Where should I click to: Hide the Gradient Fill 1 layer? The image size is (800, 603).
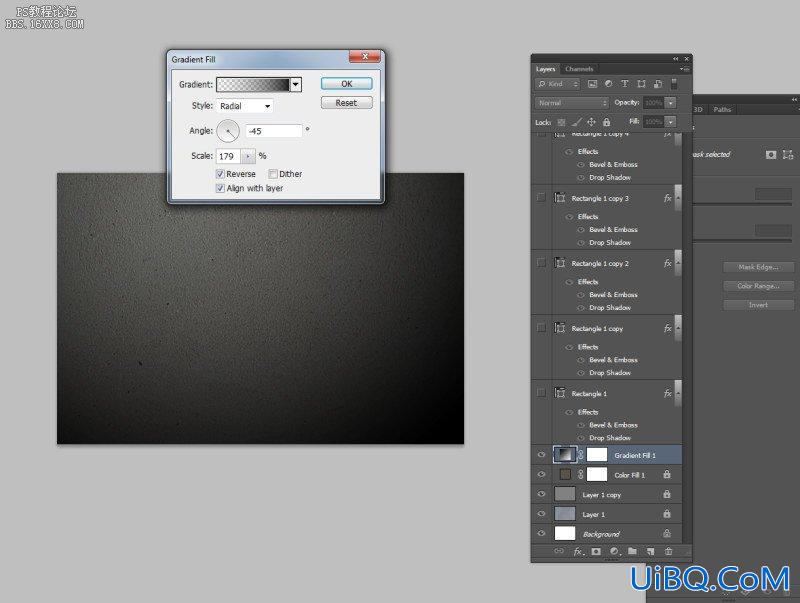[x=541, y=455]
